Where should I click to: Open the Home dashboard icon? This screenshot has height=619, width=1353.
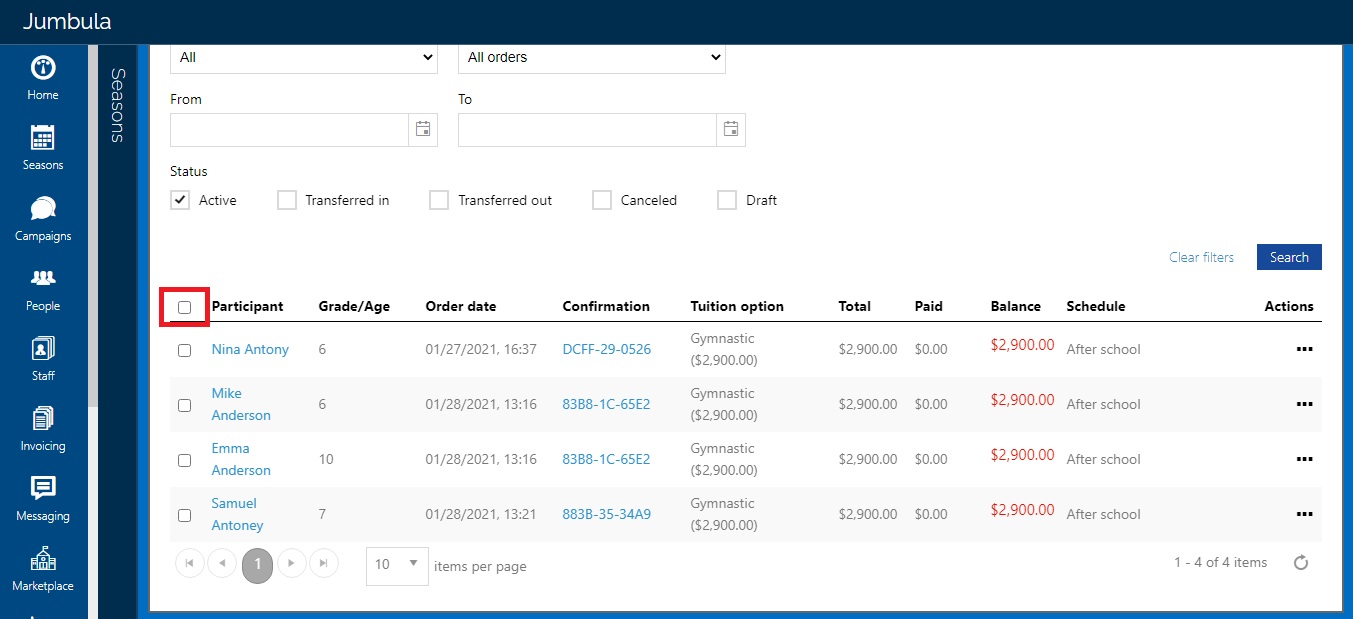point(43,68)
